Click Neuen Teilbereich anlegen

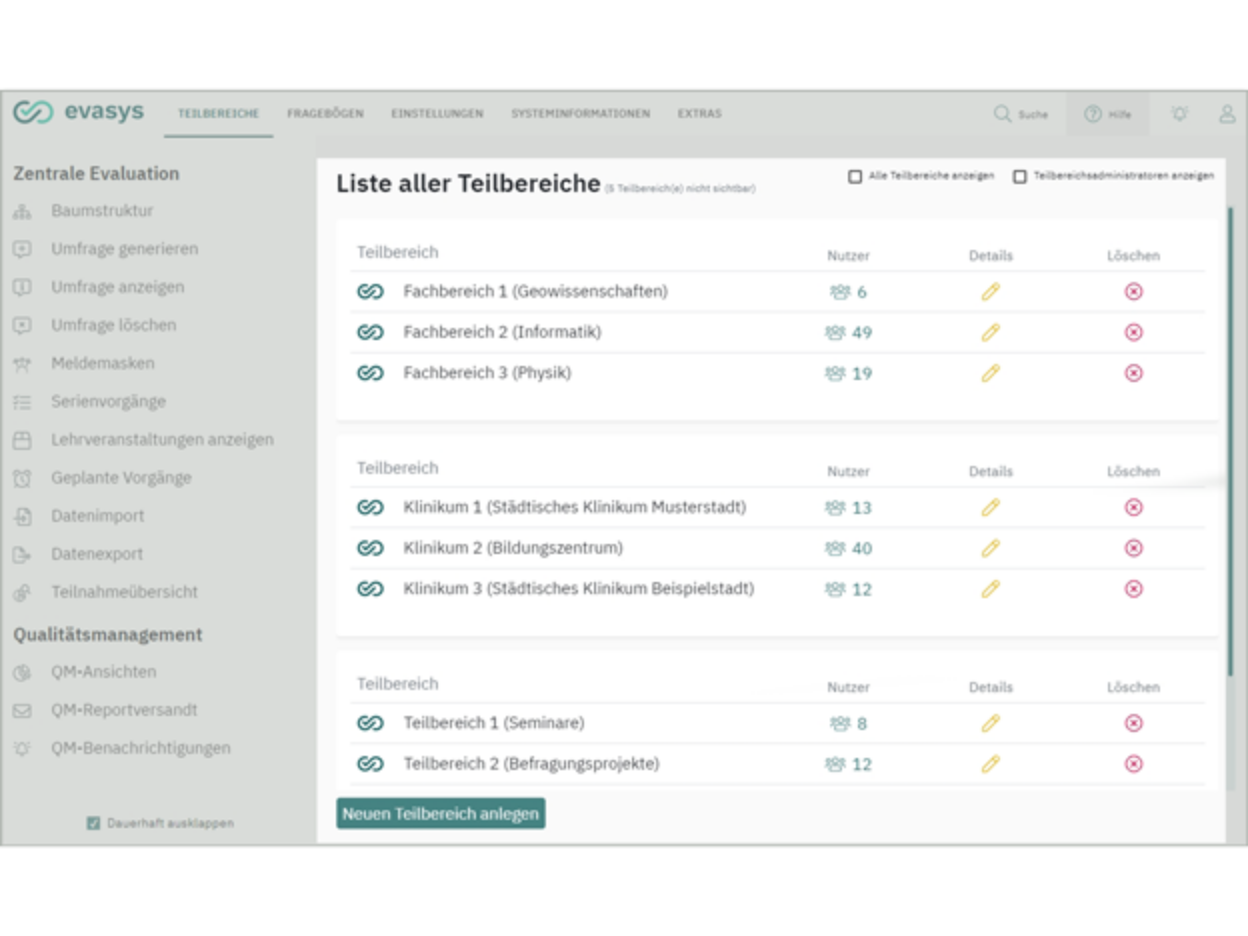pyautogui.click(x=440, y=813)
